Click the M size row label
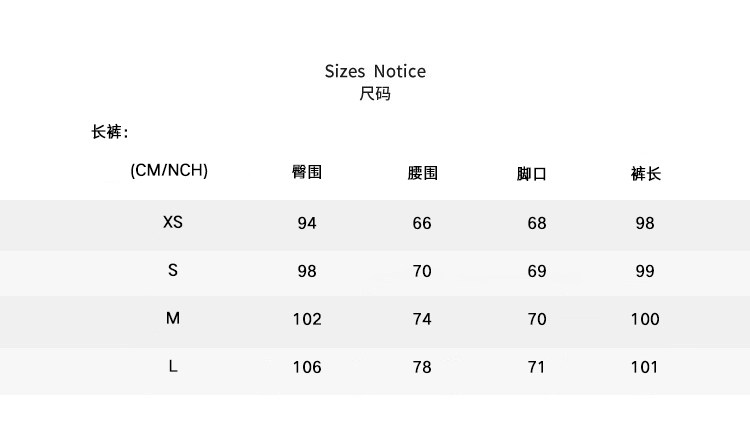The height and width of the screenshot is (439, 750). tap(173, 318)
